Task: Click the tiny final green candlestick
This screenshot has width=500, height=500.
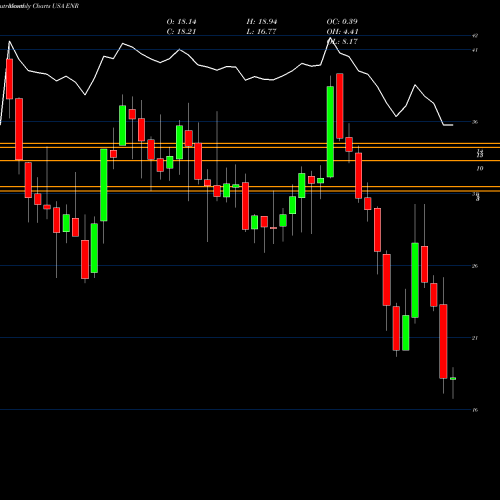Action: click(x=453, y=379)
